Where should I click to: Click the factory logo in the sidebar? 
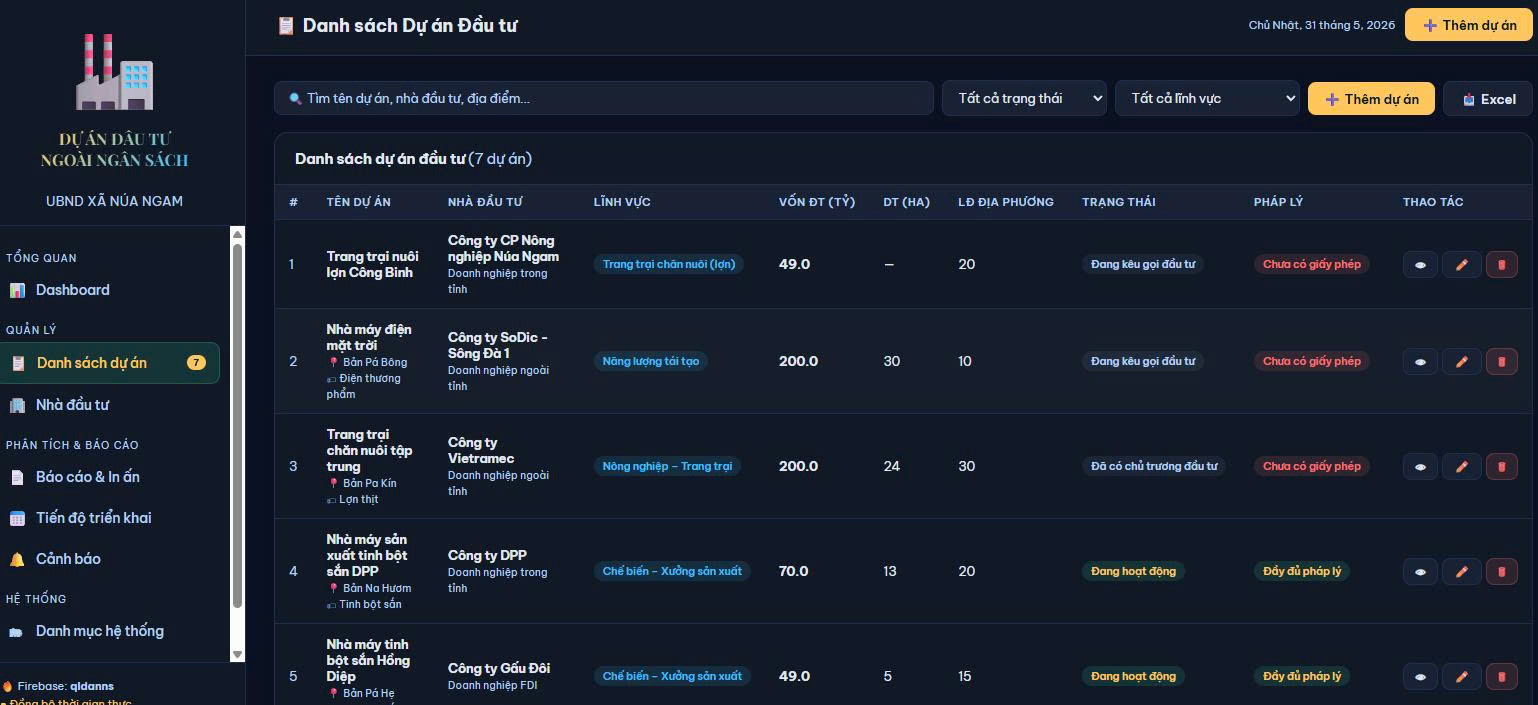114,72
